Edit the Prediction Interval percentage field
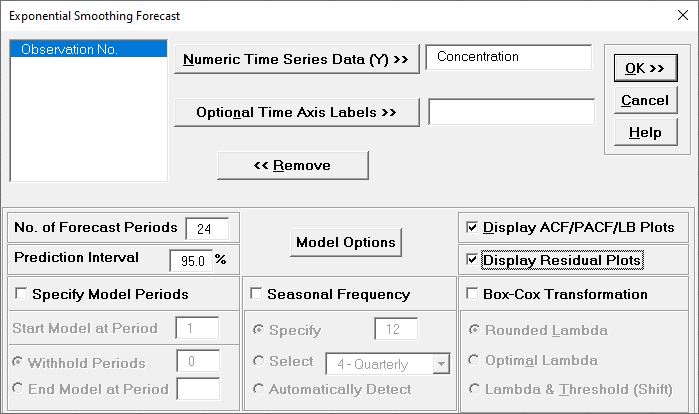The image size is (699, 414). tap(189, 260)
